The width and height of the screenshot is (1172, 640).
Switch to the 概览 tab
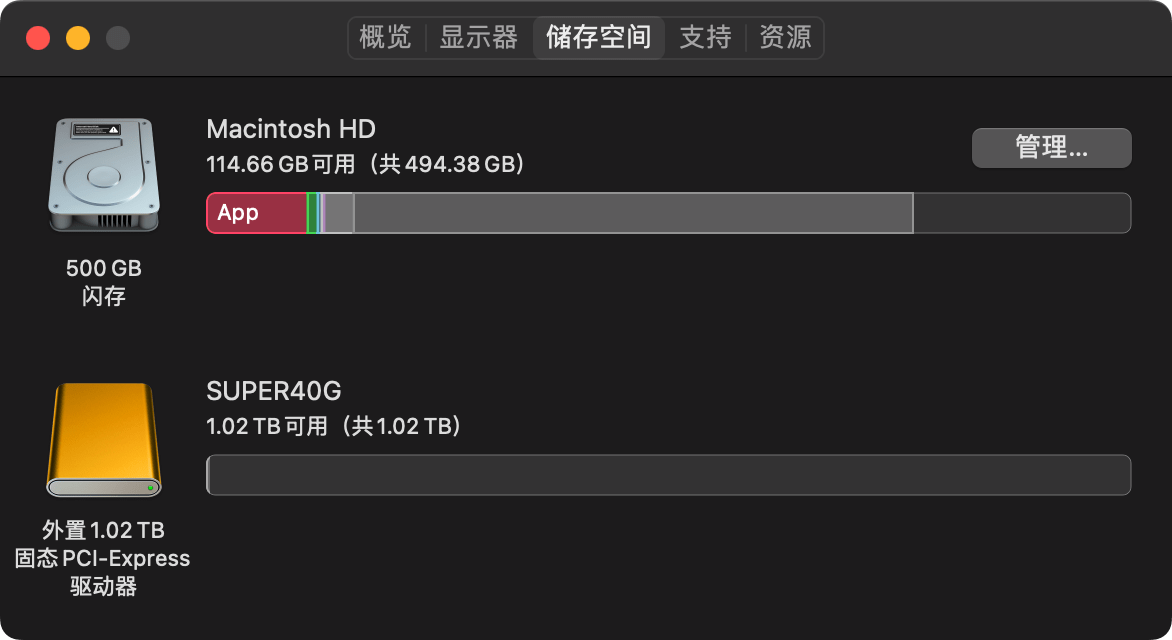[x=386, y=37]
